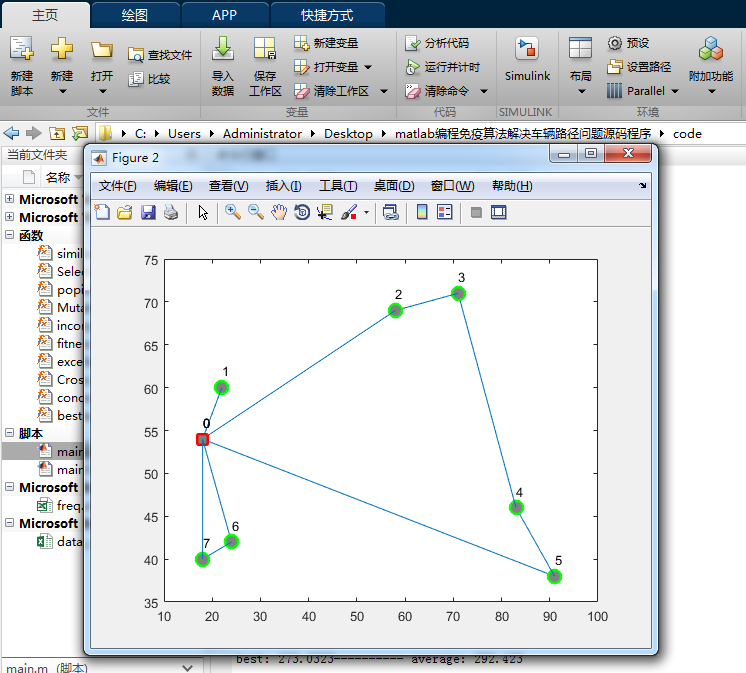Image resolution: width=746 pixels, height=673 pixels.
Task: Open the Clear Workspace dropdown arrow
Action: coord(383,91)
